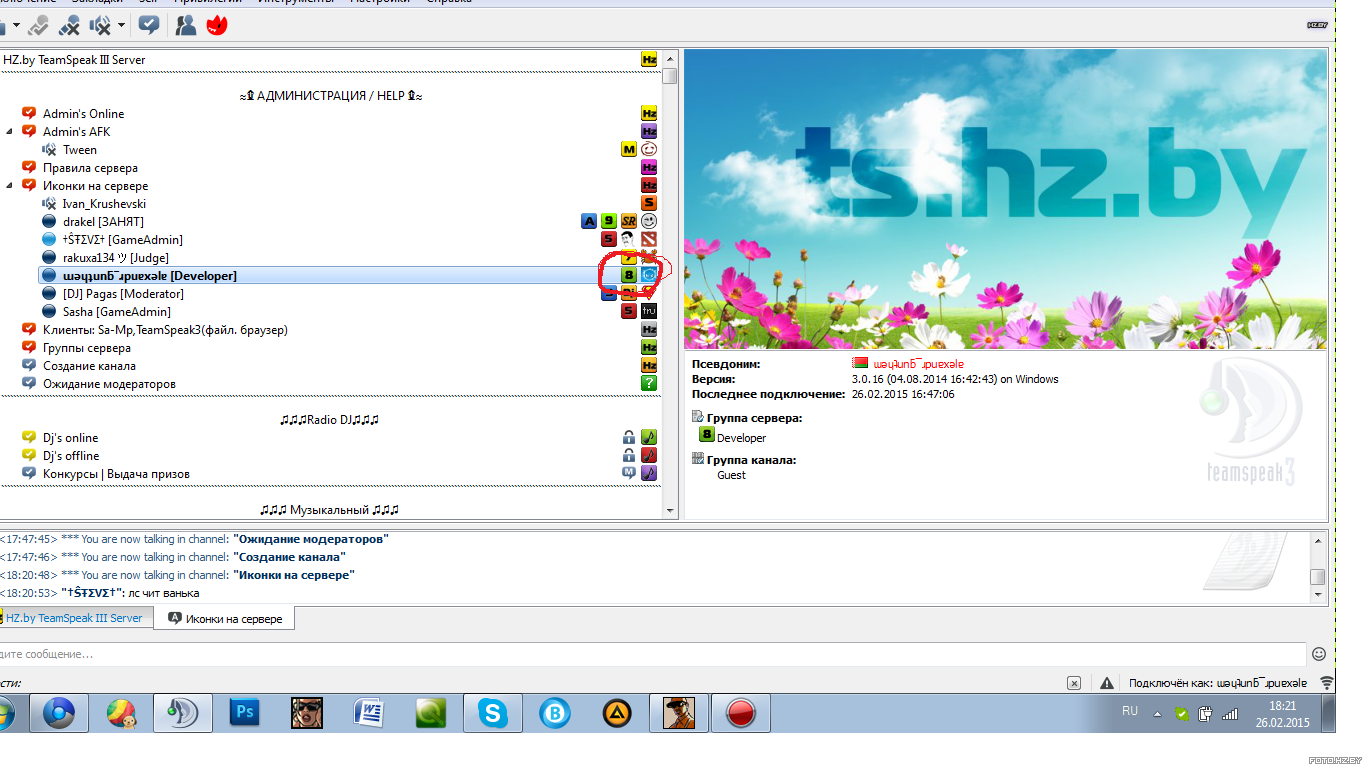This screenshot has height=768, width=1366.
Task: Click green music note on Dj's online
Action: [649, 438]
